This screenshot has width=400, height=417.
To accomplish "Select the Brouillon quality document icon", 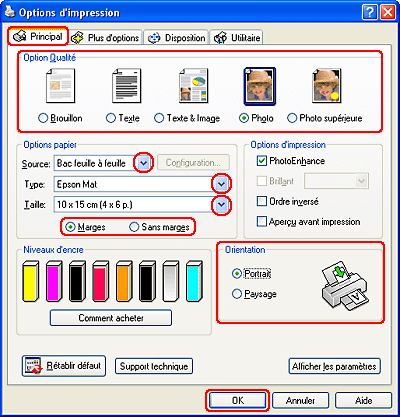I will (60, 86).
